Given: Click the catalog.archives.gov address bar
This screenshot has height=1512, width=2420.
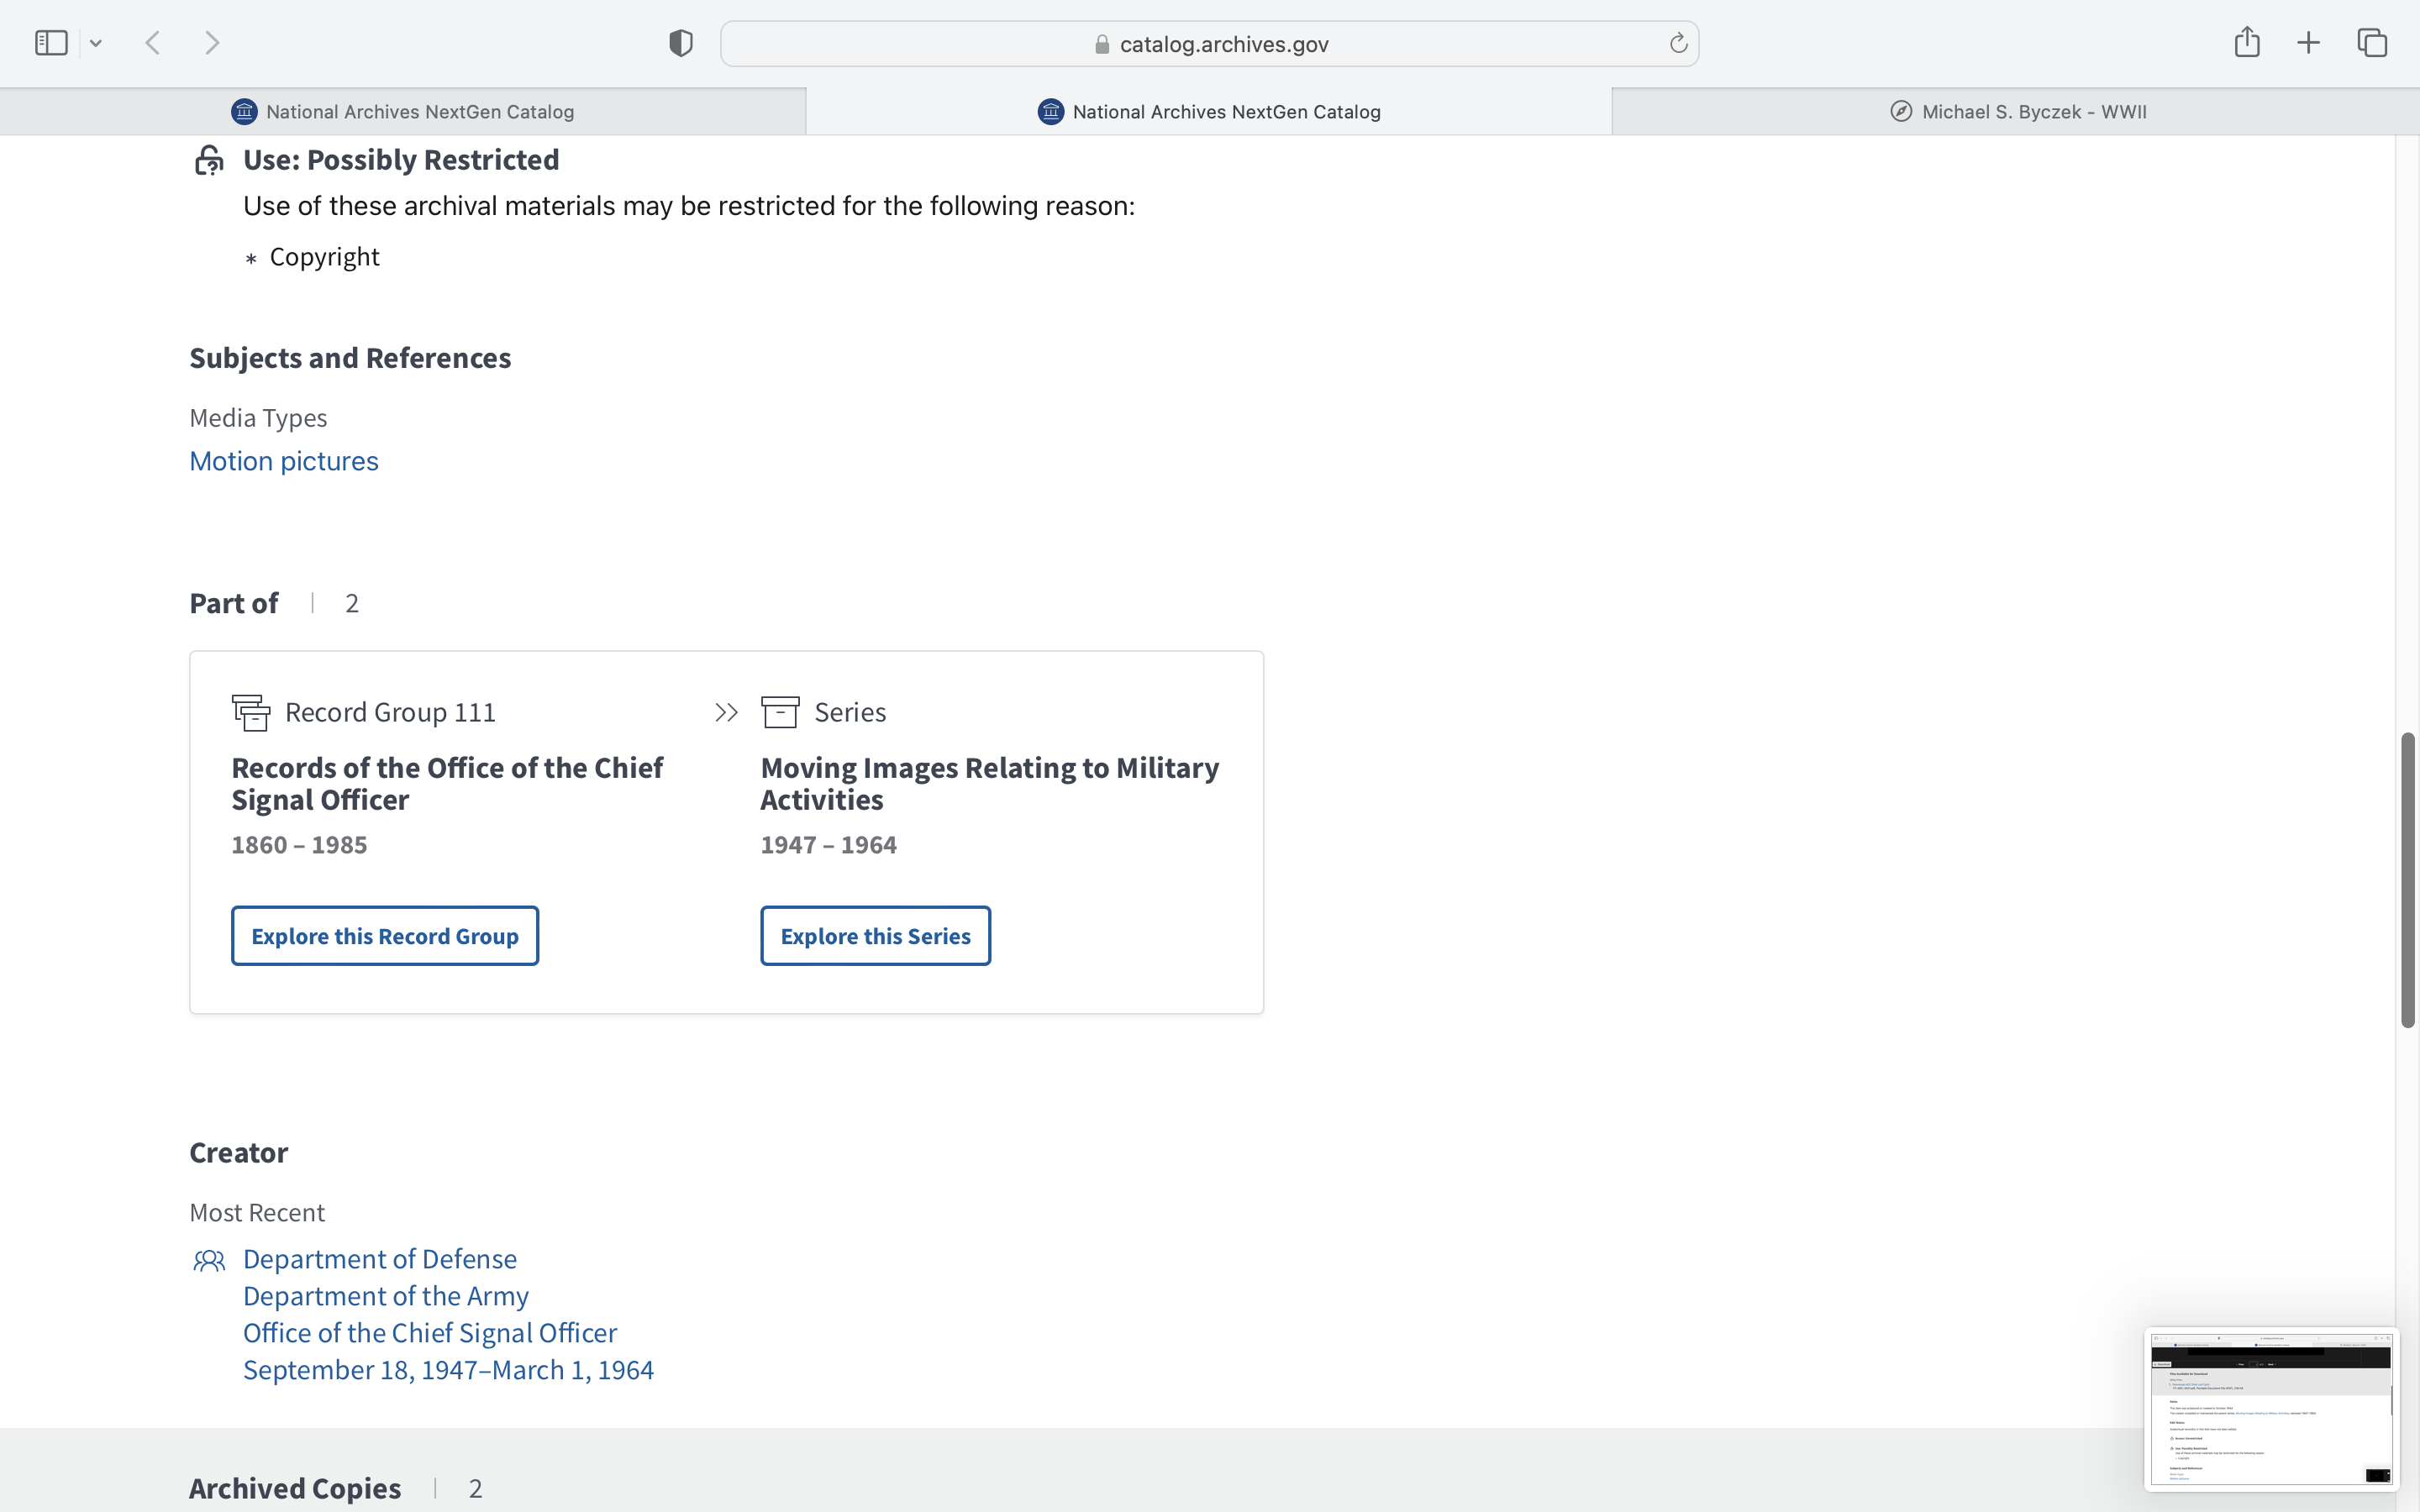Looking at the screenshot, I should [1210, 44].
